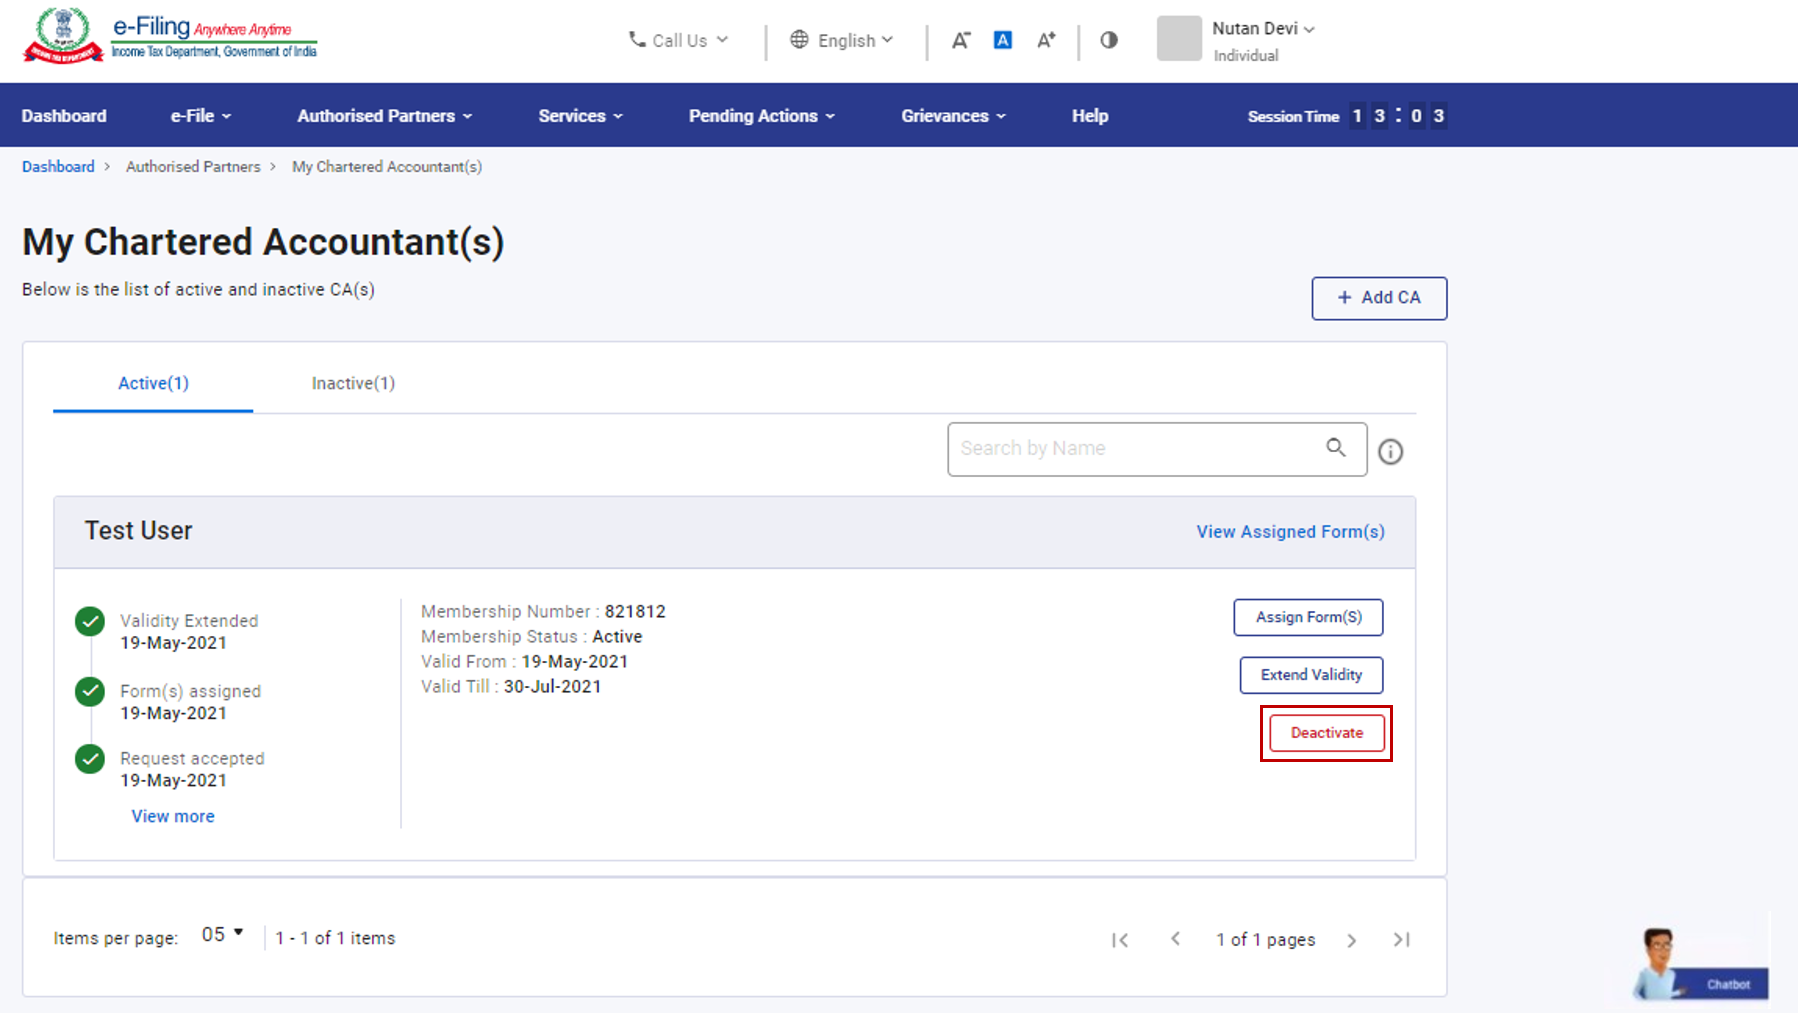Click the search magnifier icon
Screen dimensions: 1798x1013
pos(1336,448)
